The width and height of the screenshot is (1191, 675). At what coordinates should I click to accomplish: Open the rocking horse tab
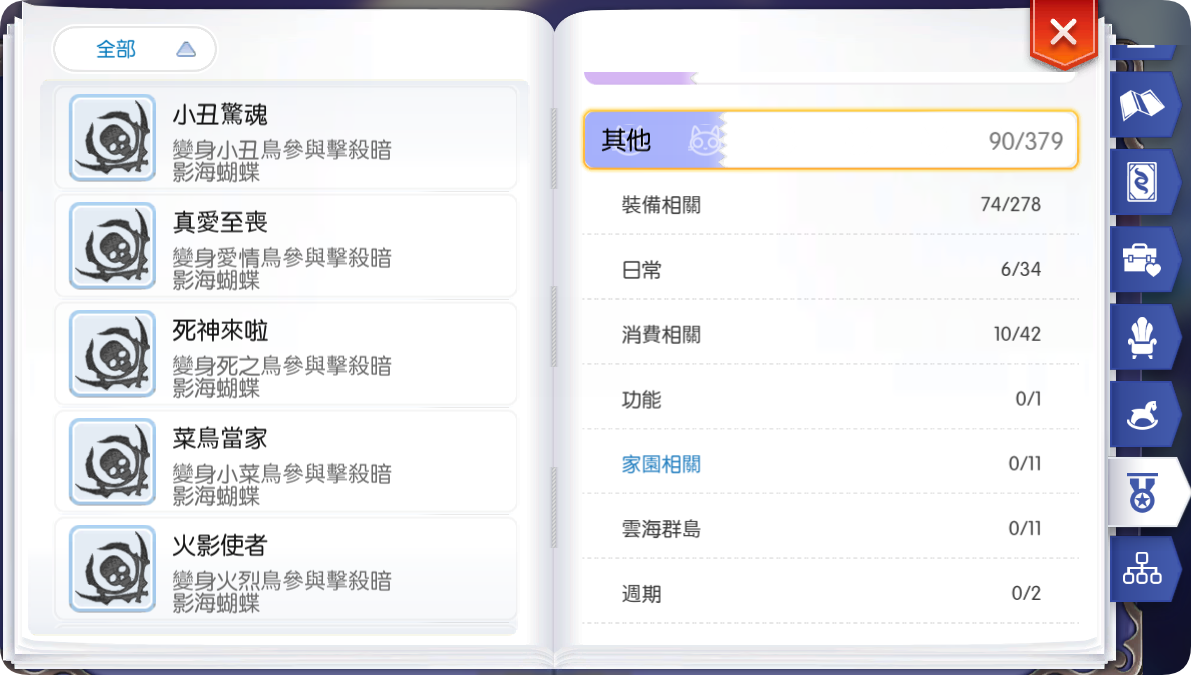click(1142, 415)
